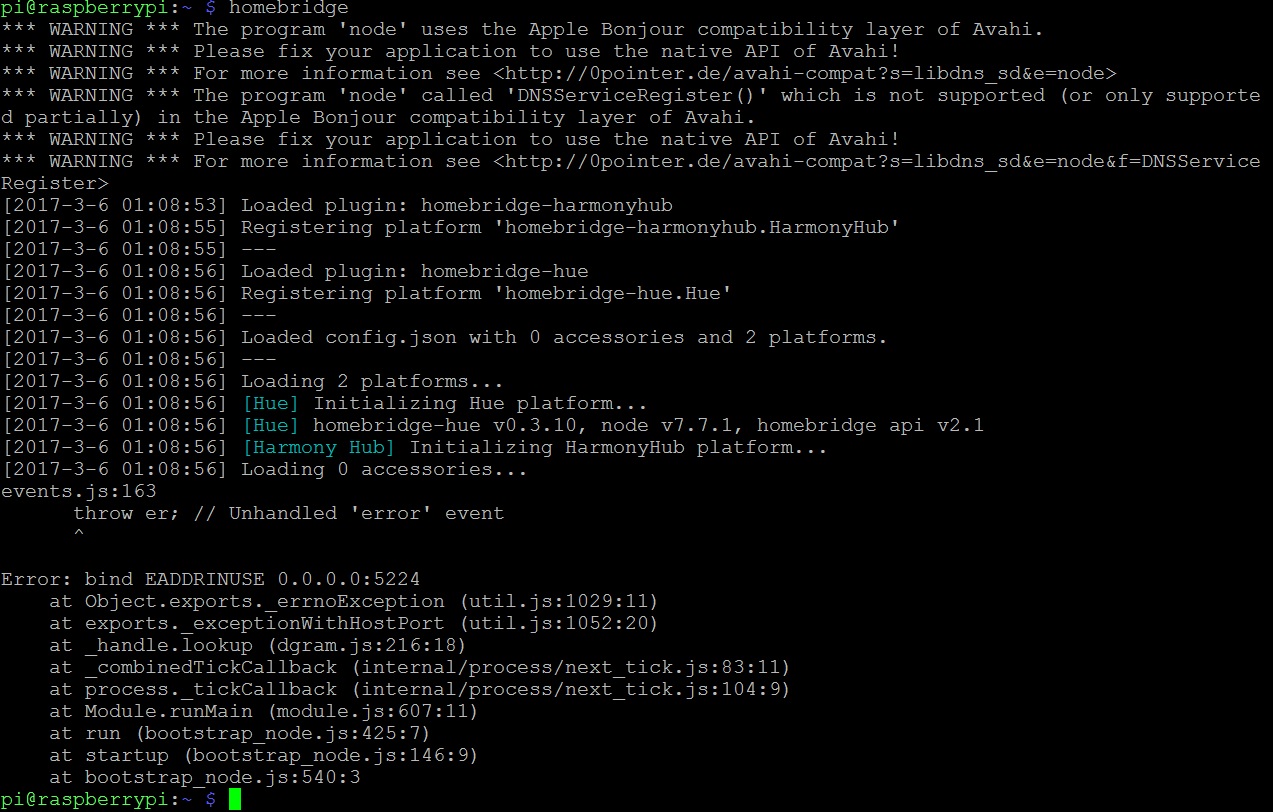Click 'Registering platform homebridge-hue.Hue' line

point(486,293)
